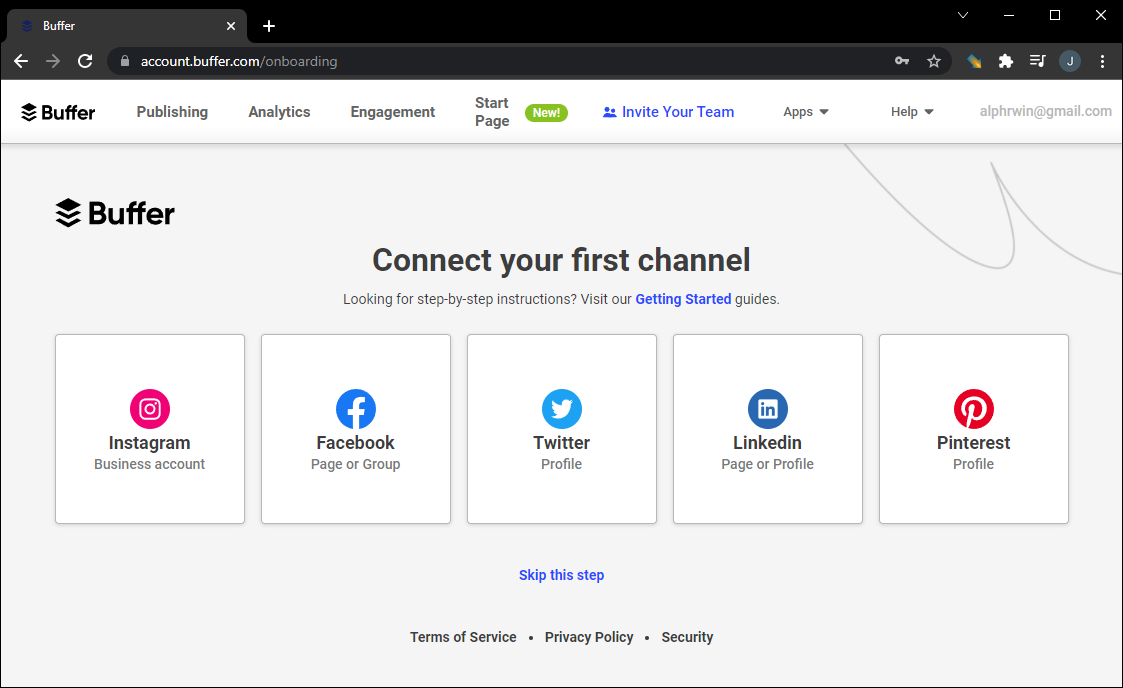Click the Skip this step link
The width and height of the screenshot is (1123, 688).
pos(561,575)
